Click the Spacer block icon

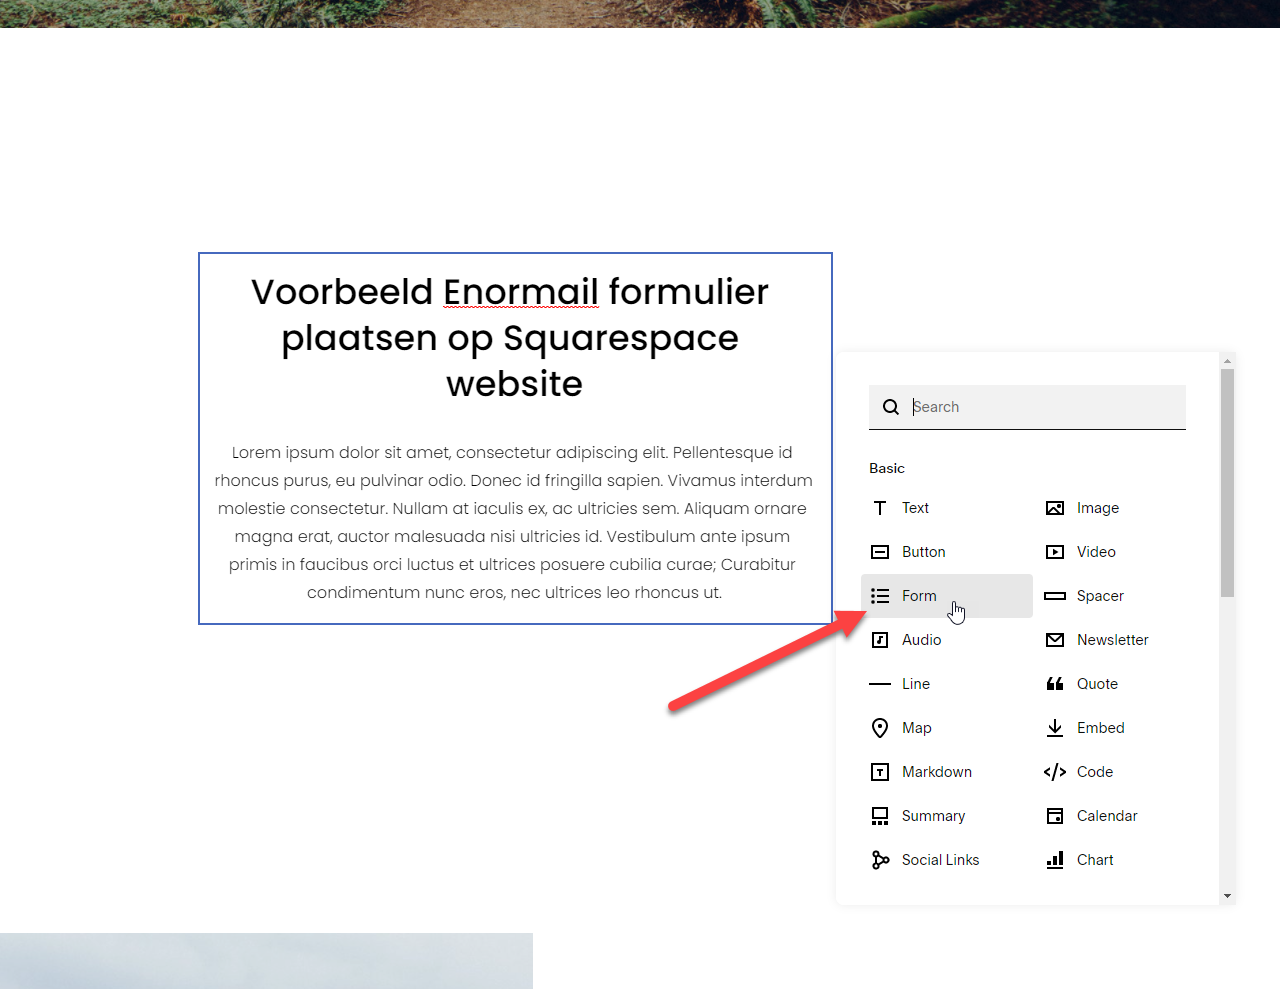pos(1055,596)
